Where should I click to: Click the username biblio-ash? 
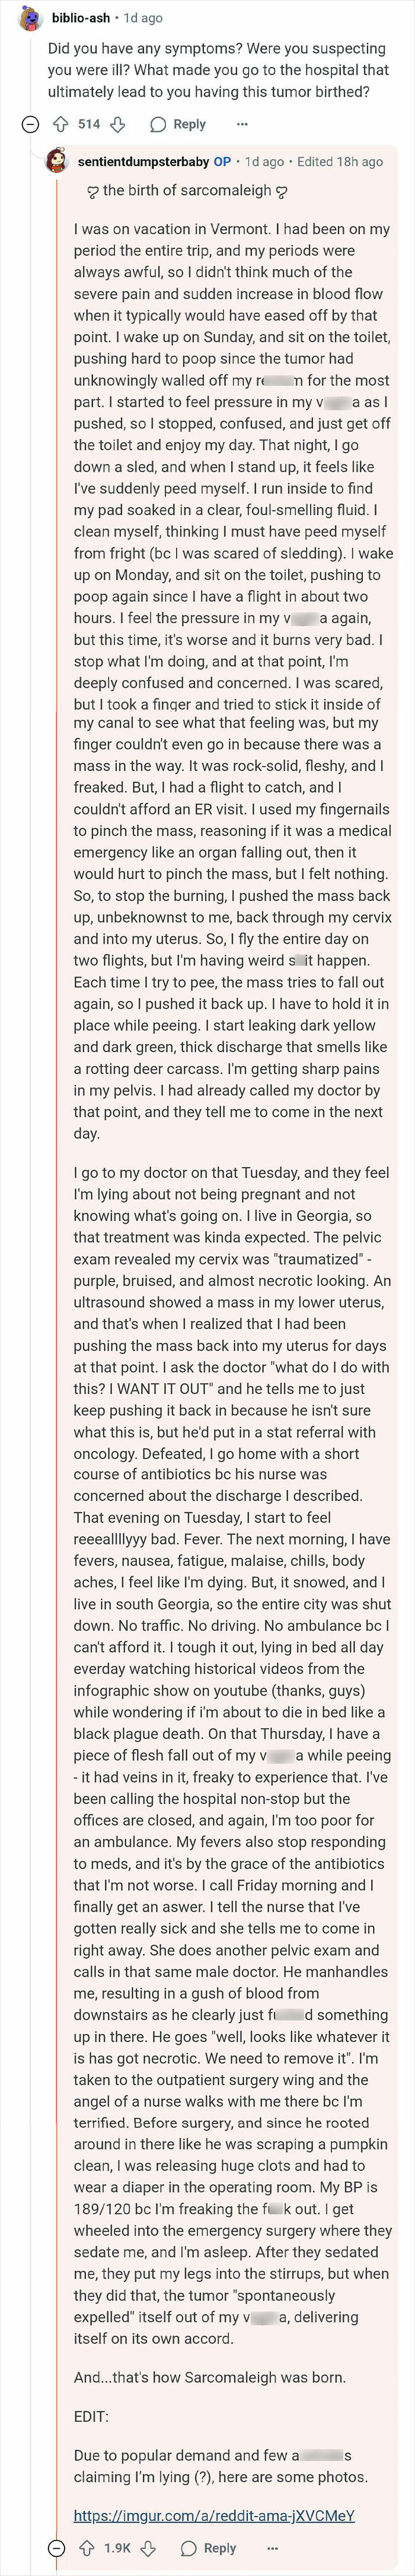point(82,19)
